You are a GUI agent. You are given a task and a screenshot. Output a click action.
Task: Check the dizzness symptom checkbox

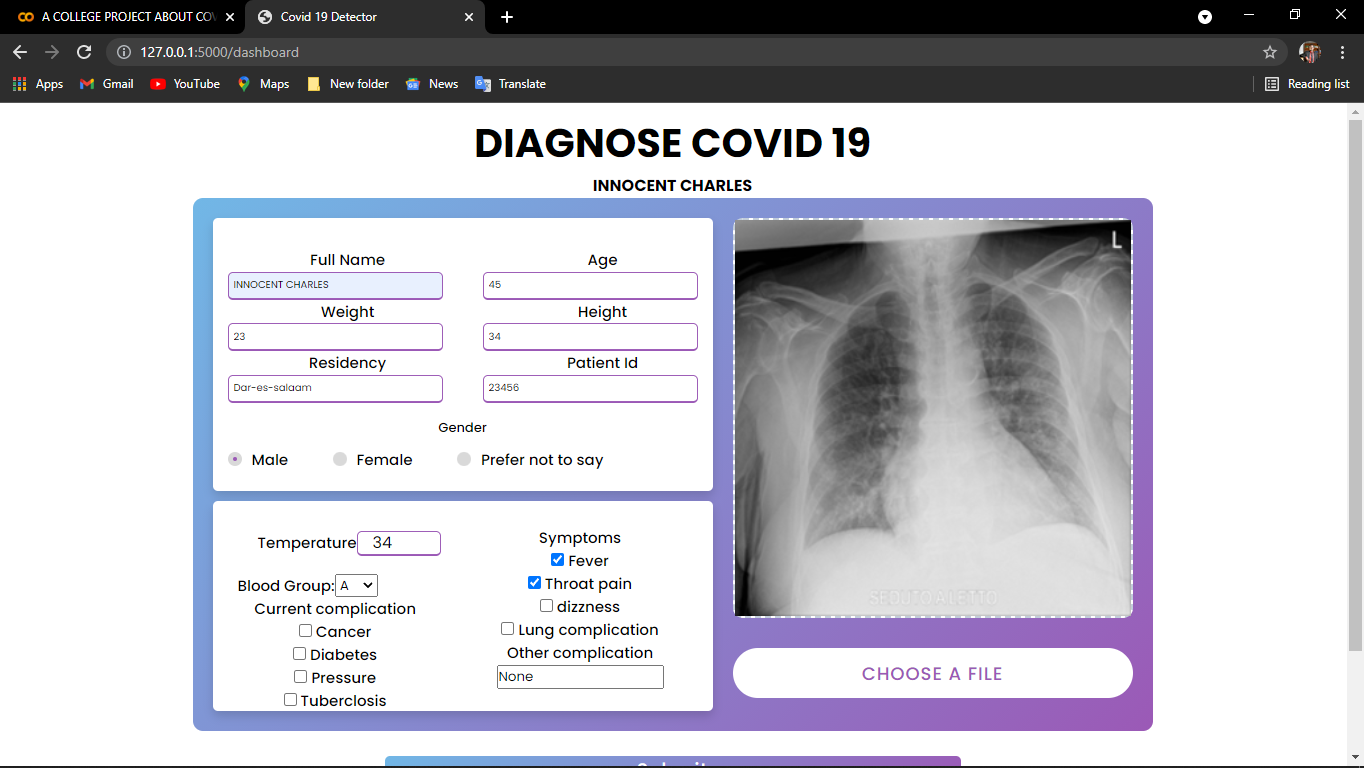click(x=547, y=606)
